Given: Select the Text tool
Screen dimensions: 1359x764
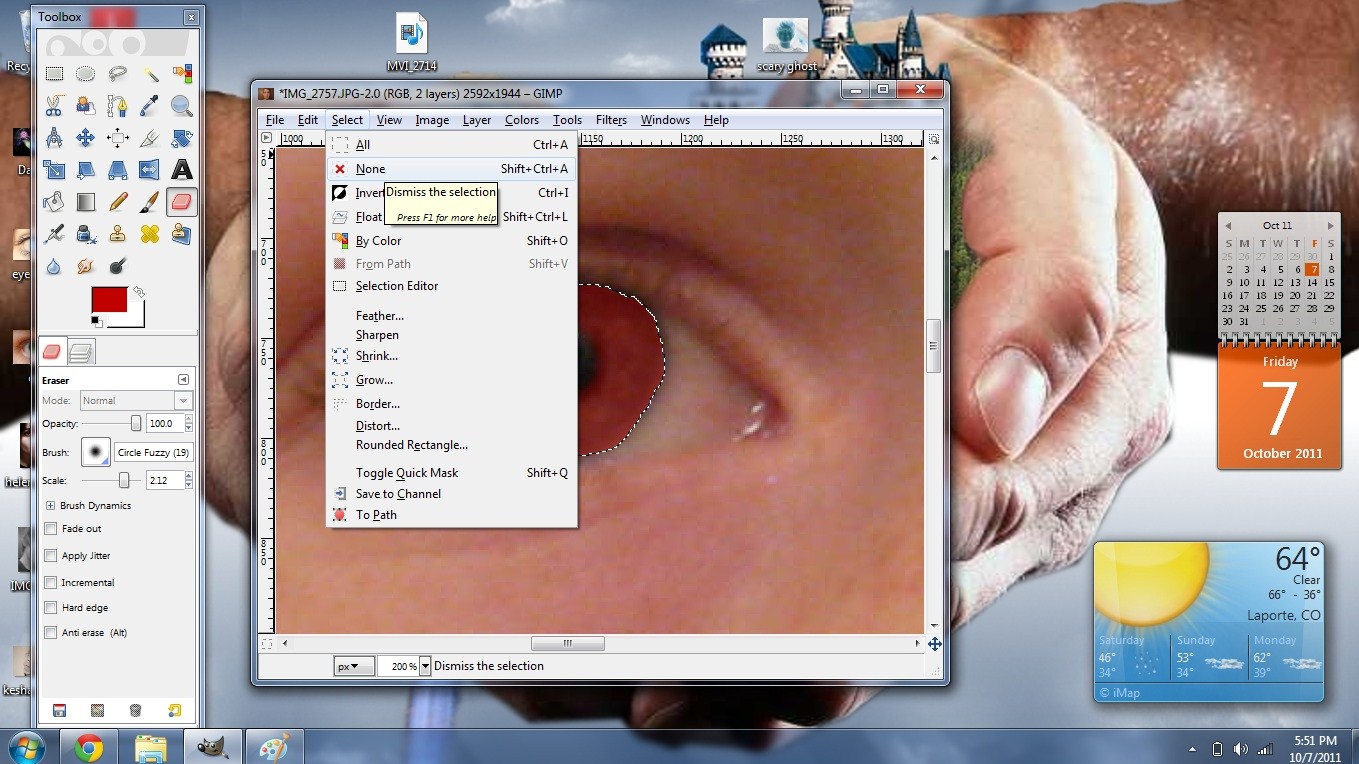Looking at the screenshot, I should click(x=182, y=170).
